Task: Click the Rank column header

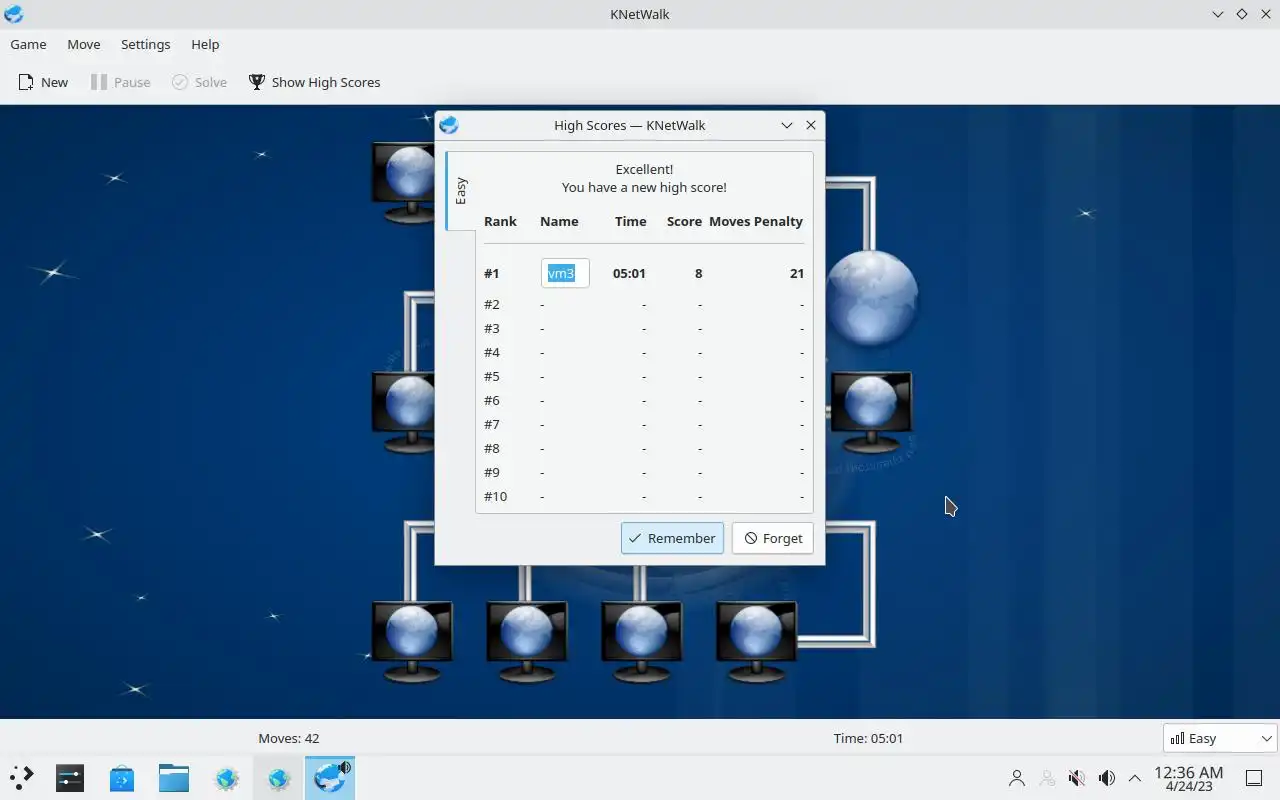Action: (x=500, y=221)
